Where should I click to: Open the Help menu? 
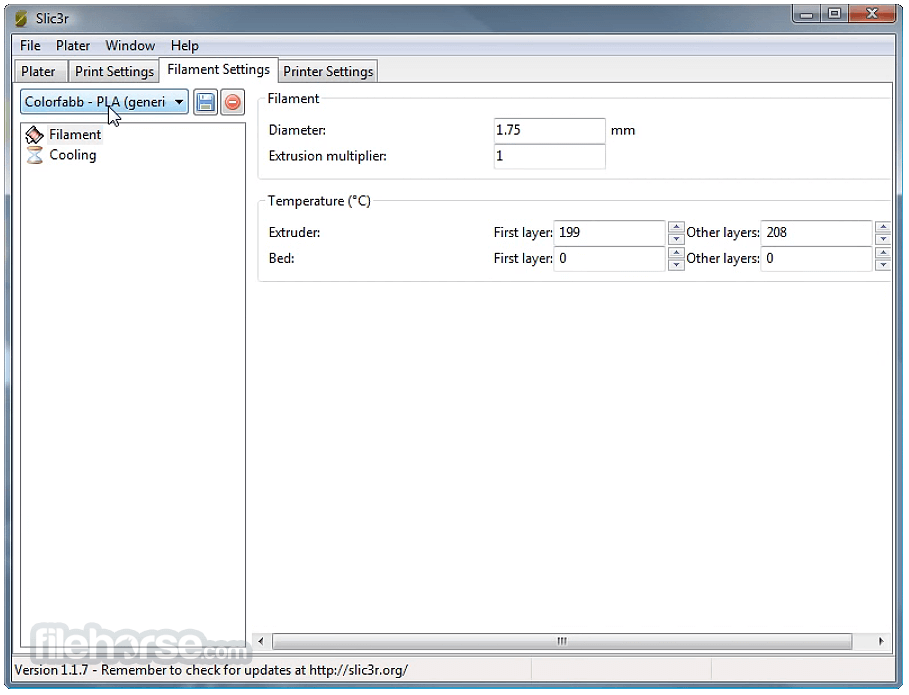coord(184,45)
